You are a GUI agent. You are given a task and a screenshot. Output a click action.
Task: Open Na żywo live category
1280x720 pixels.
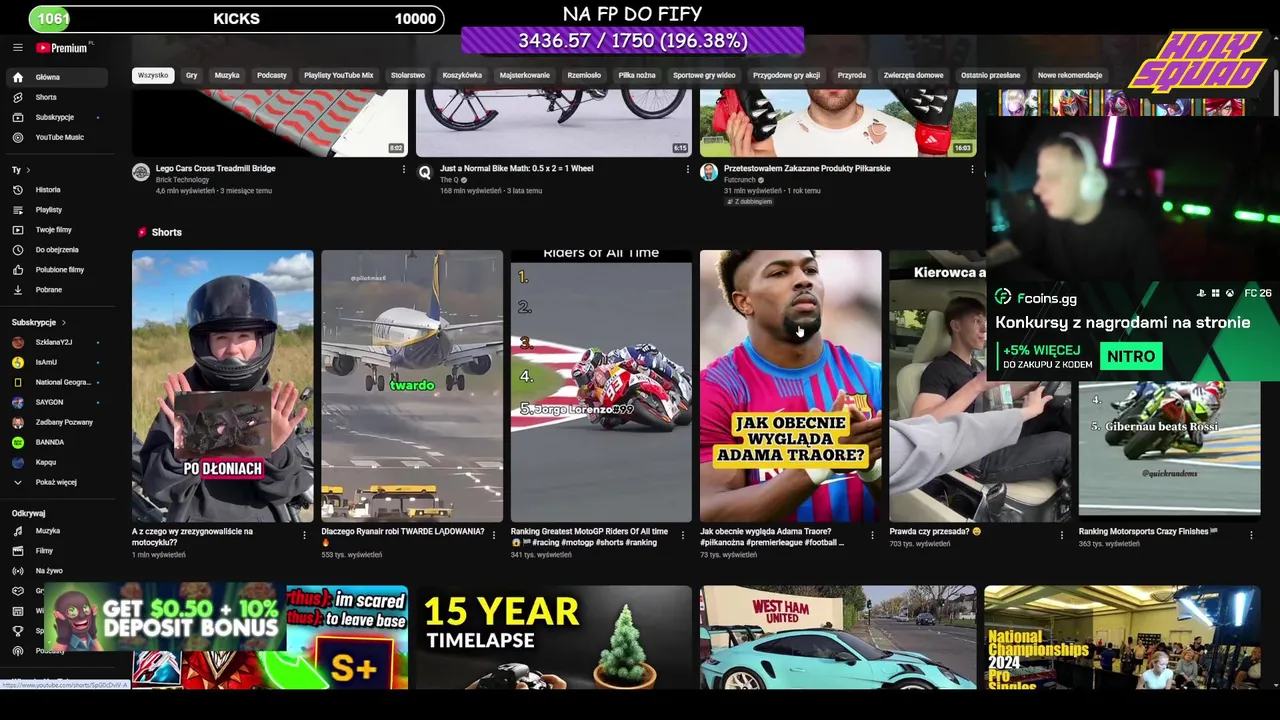click(58, 571)
